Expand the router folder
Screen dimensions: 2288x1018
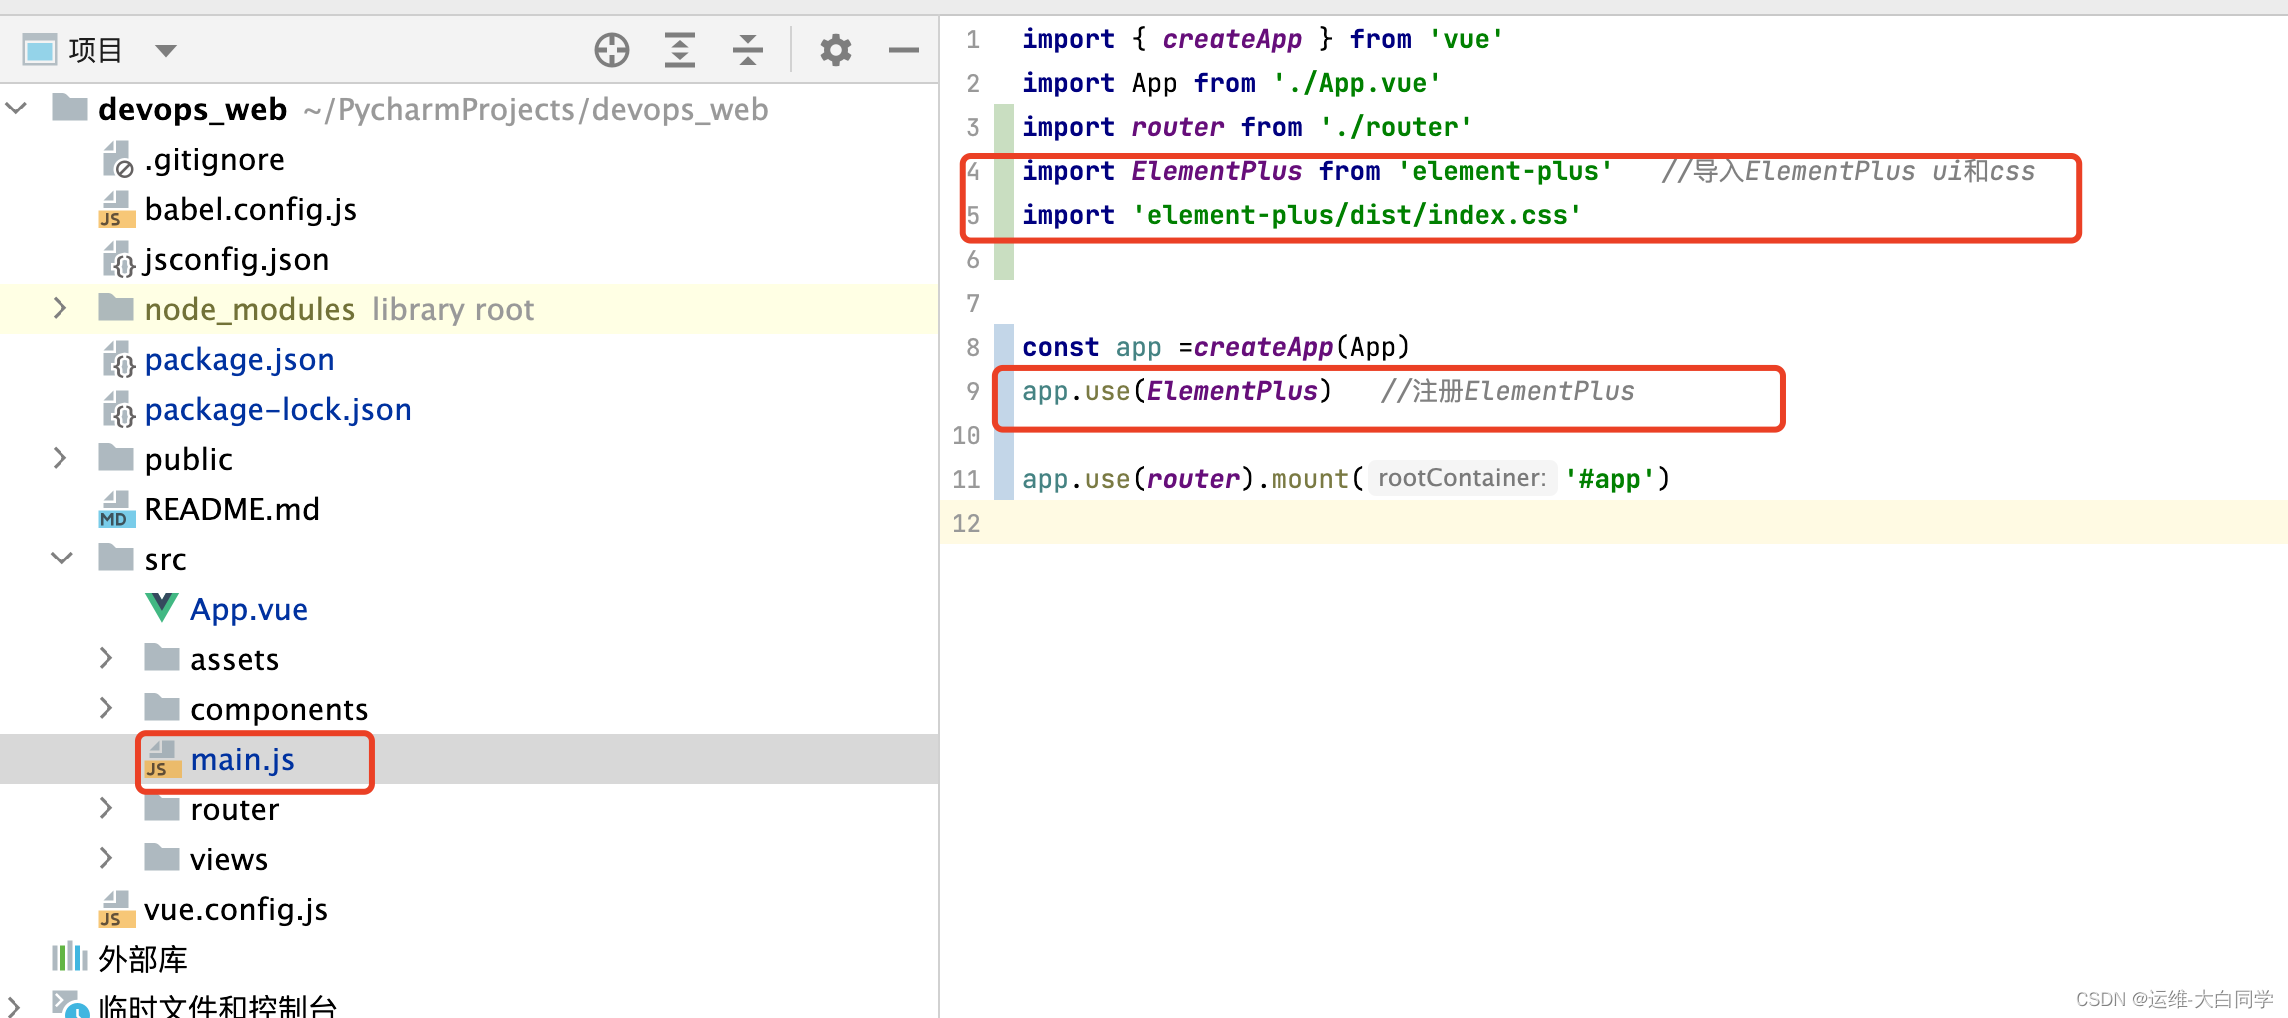tap(106, 808)
